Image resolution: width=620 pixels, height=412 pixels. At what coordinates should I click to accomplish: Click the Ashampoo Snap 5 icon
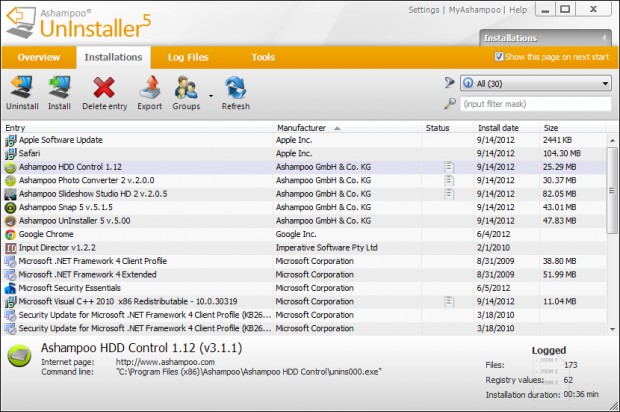[10, 208]
